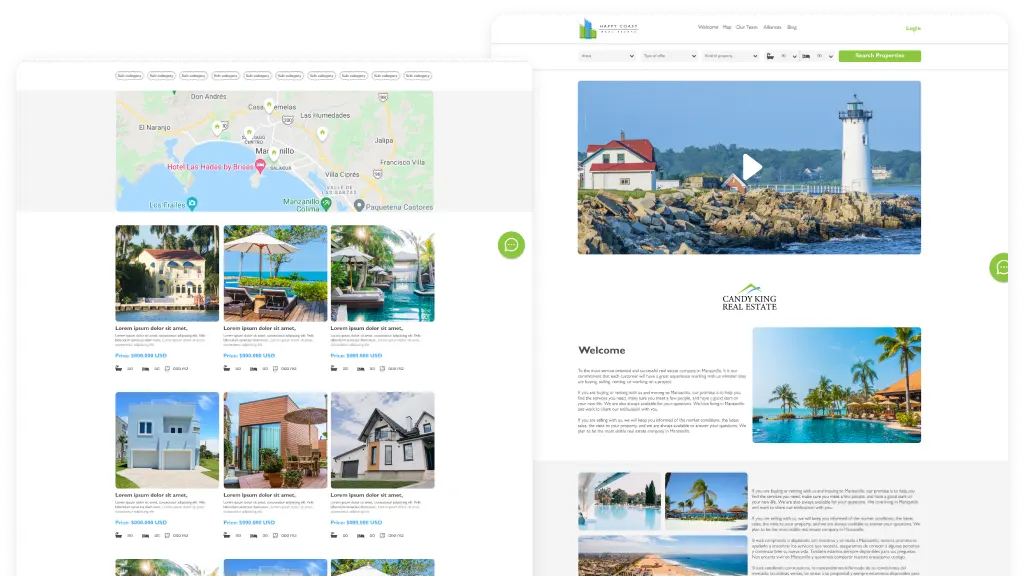Open the wood-clad patio house photo
This screenshot has height=577, width=1025.
tap(275, 440)
